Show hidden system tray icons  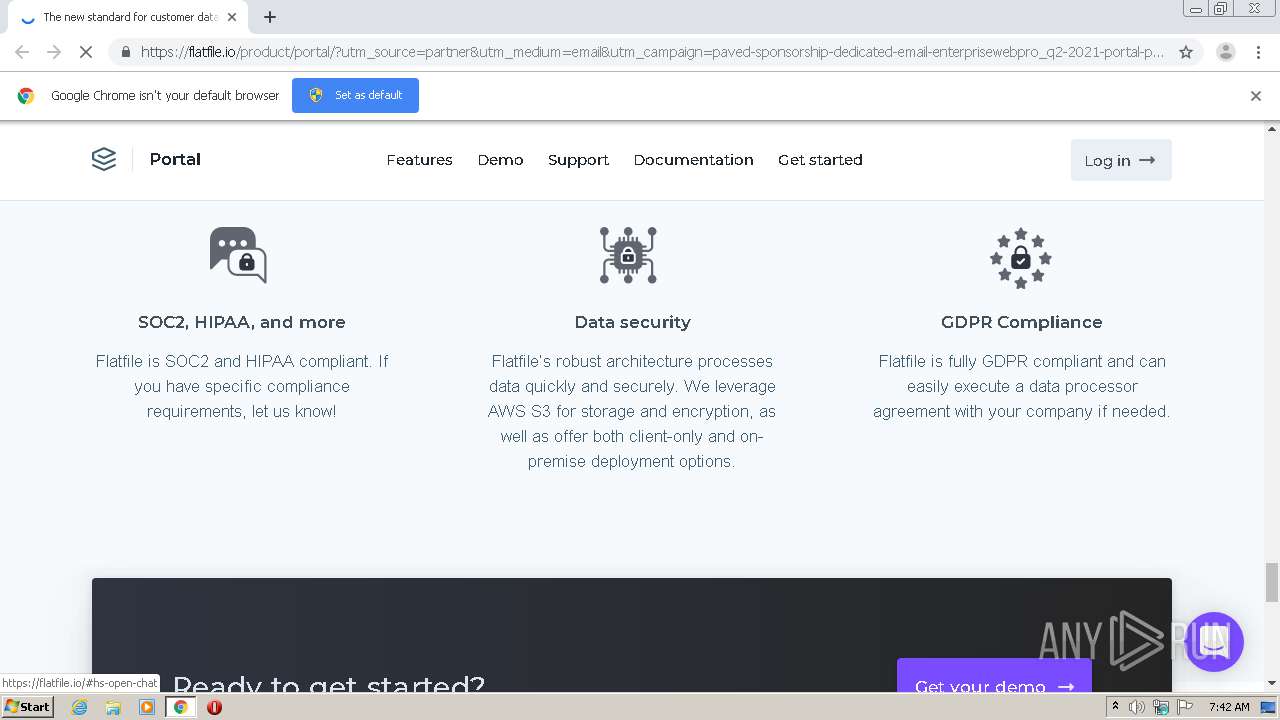point(1115,707)
